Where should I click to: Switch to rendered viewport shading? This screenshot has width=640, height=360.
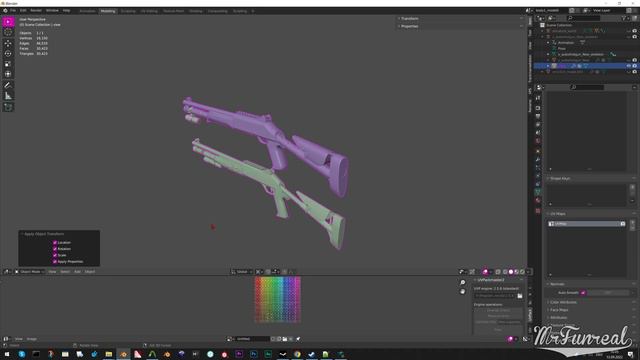tap(522, 272)
